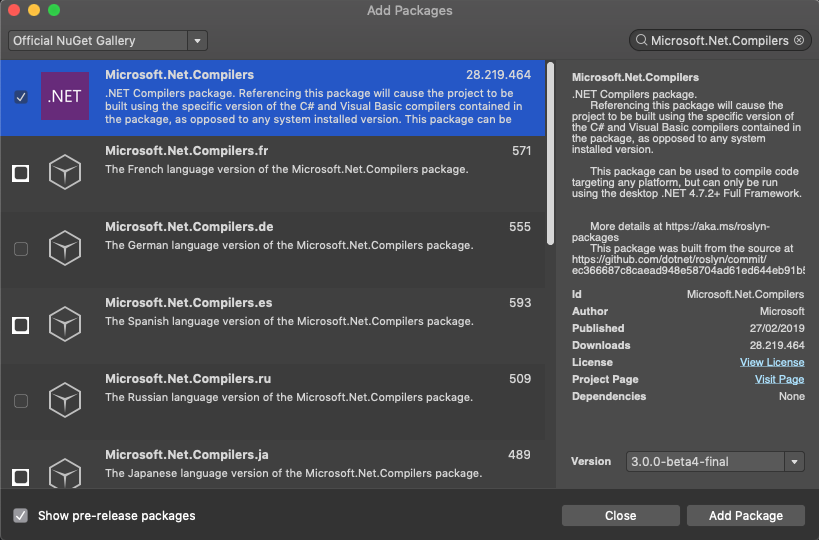Viewport: 819px width, 540px height.
Task: Click the 509 download count
Action: (x=520, y=379)
